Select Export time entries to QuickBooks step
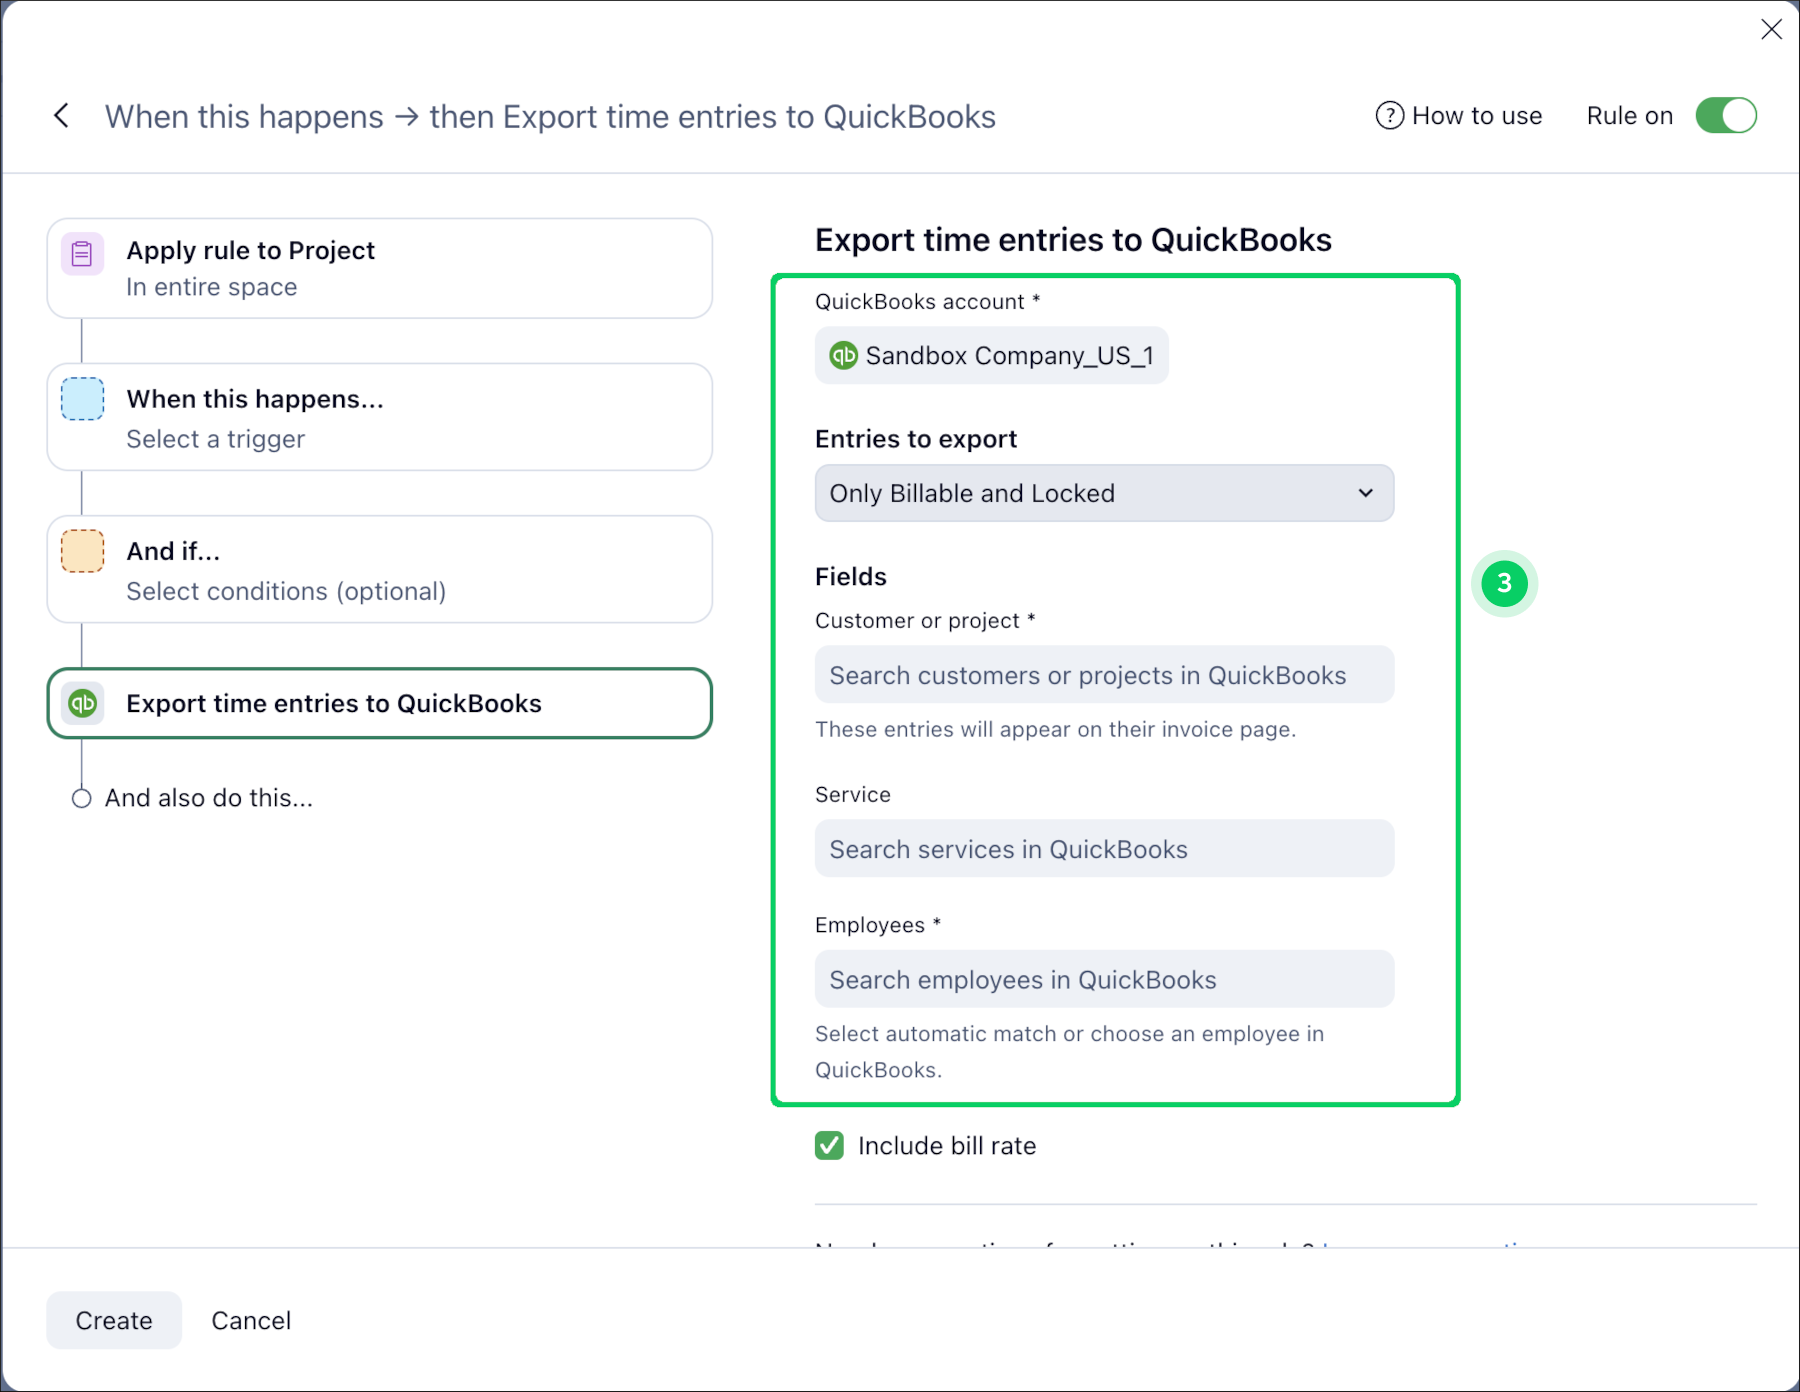The height and width of the screenshot is (1392, 1800). pos(380,703)
